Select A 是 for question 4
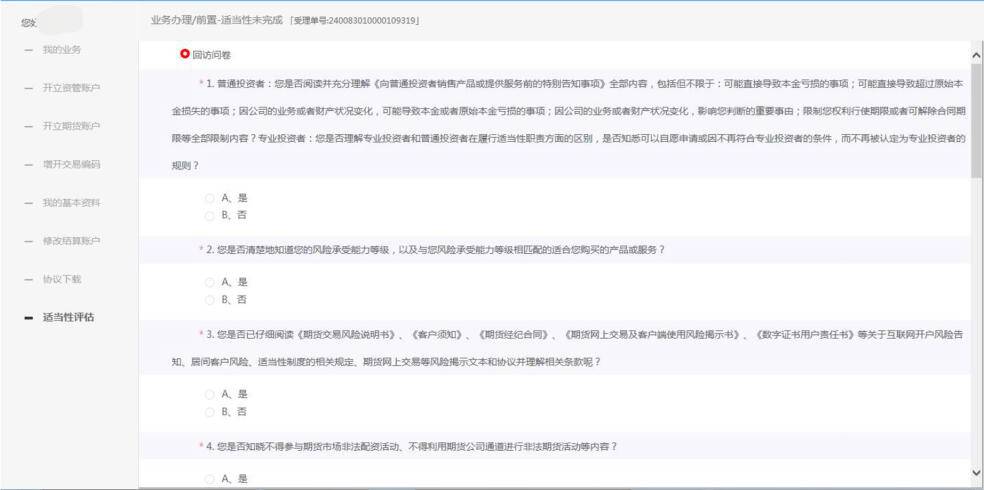 tap(209, 478)
